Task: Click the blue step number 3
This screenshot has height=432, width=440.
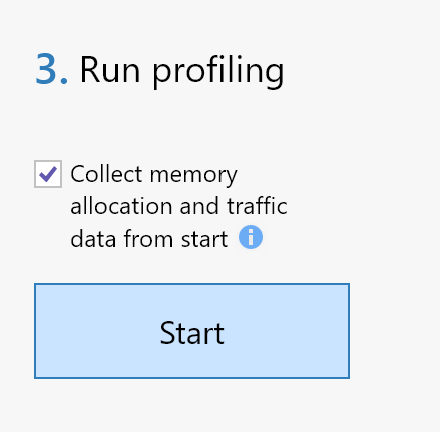Action: [x=51, y=69]
